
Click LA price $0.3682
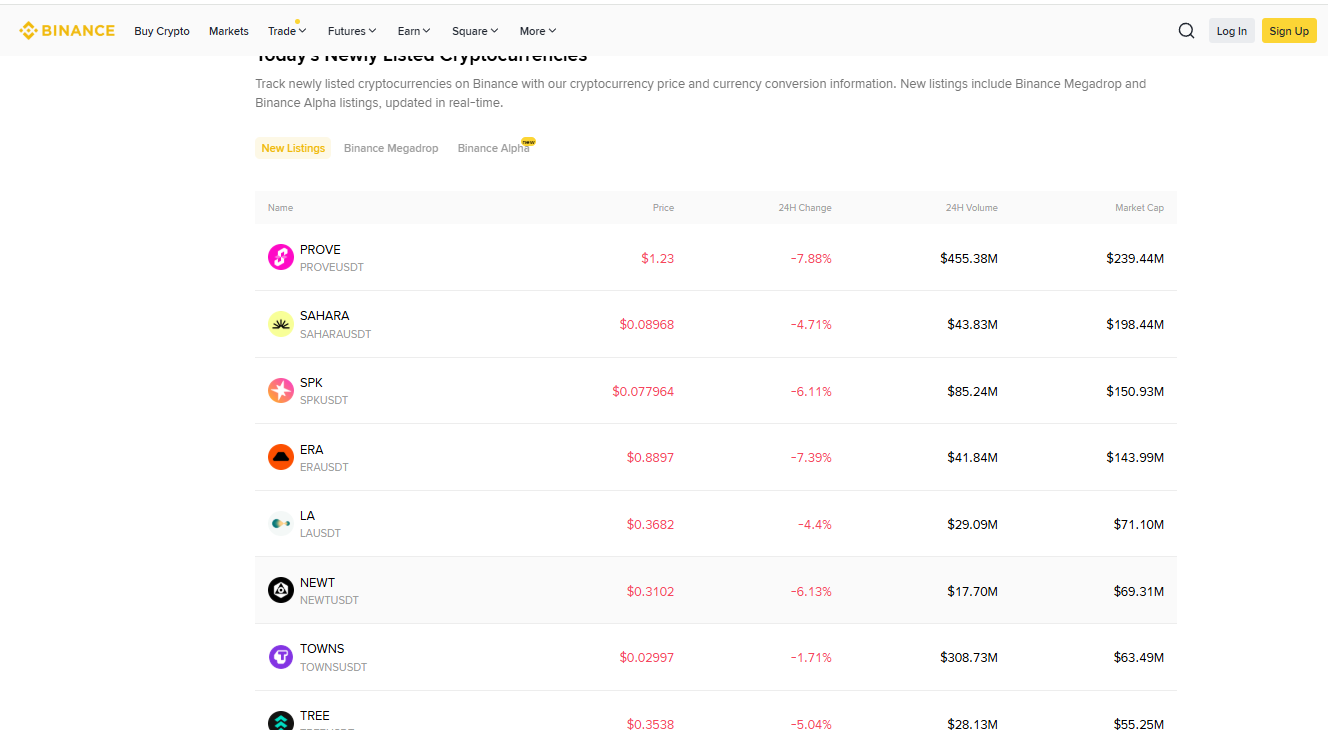click(x=650, y=524)
